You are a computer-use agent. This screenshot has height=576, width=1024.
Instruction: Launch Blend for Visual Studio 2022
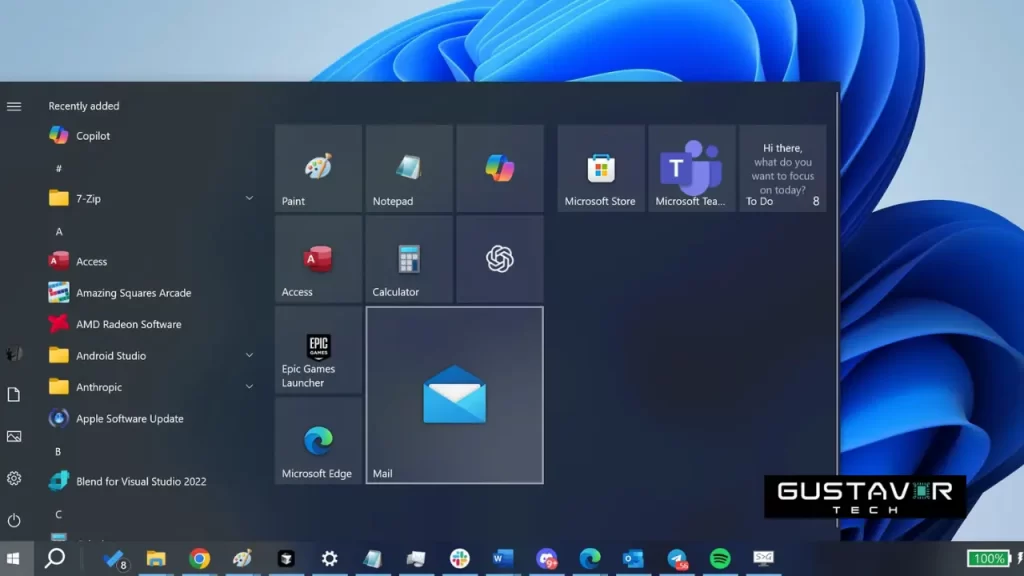(x=152, y=481)
